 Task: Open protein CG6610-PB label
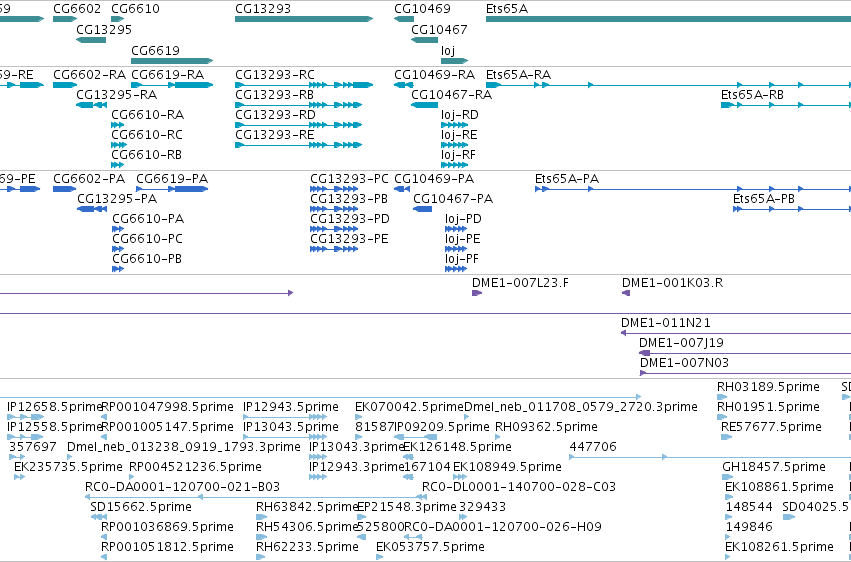(147, 259)
